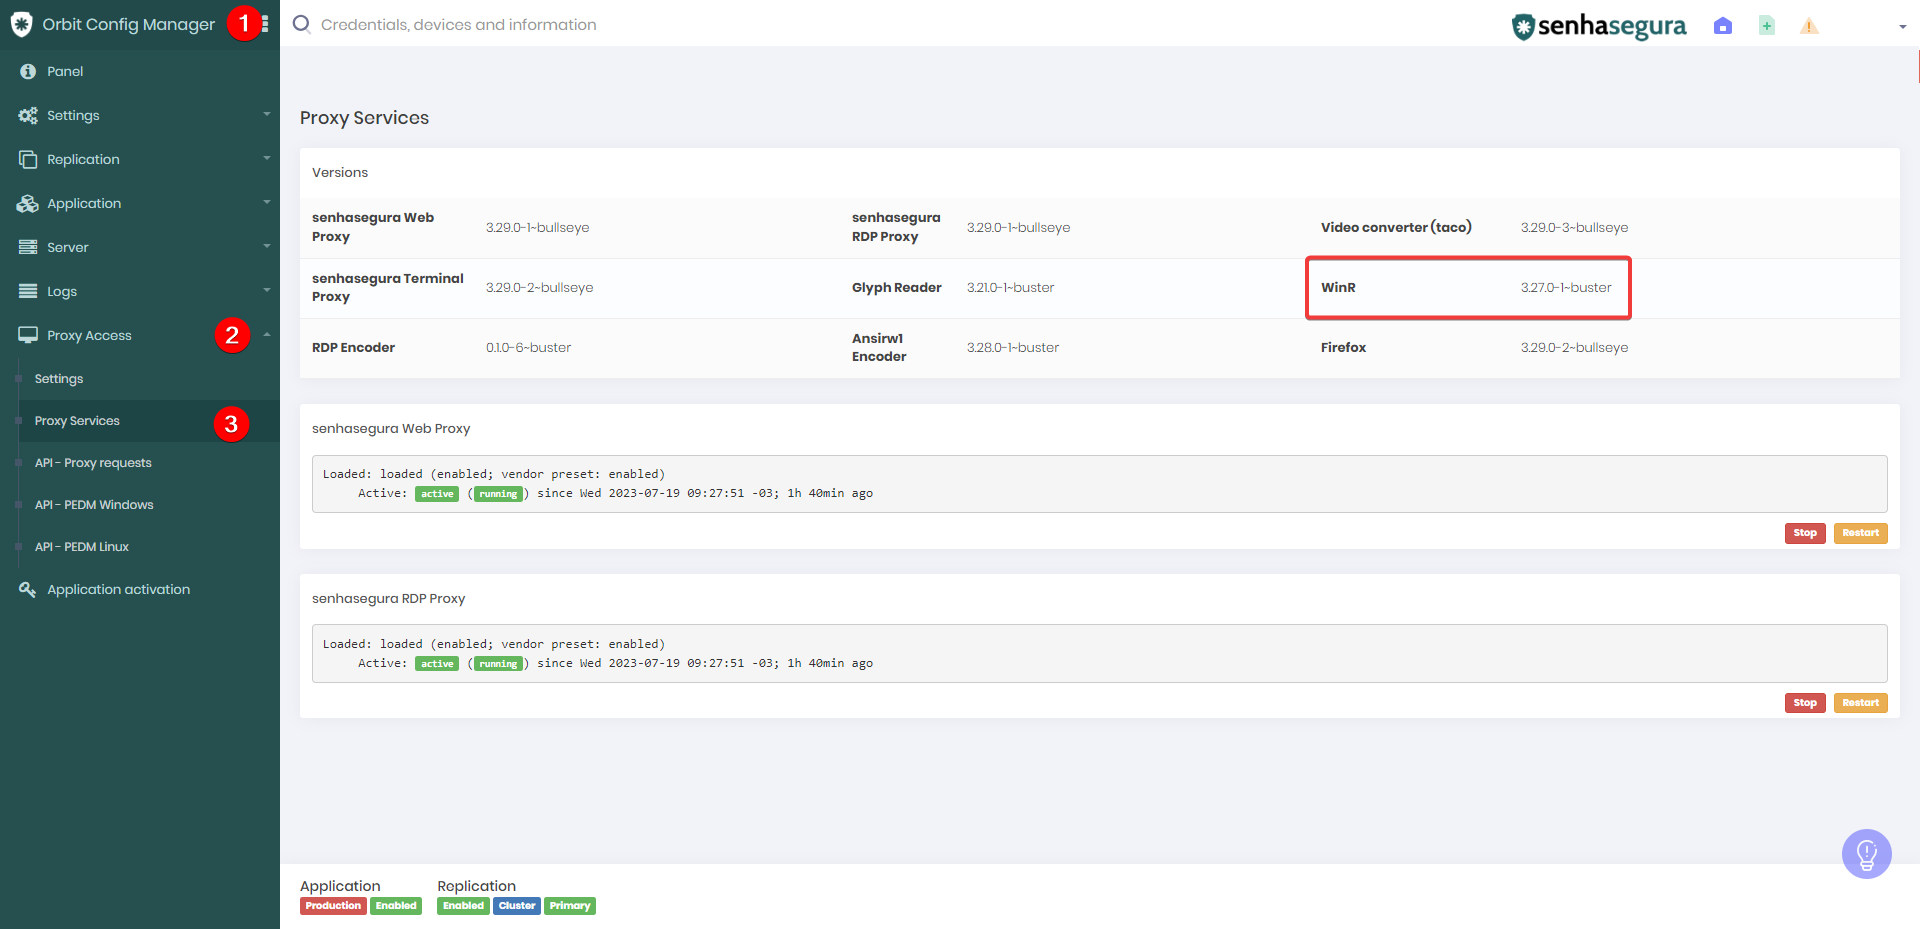Image resolution: width=1920 pixels, height=929 pixels.
Task: Click the Web Proxy active status badge
Action: [x=437, y=494]
